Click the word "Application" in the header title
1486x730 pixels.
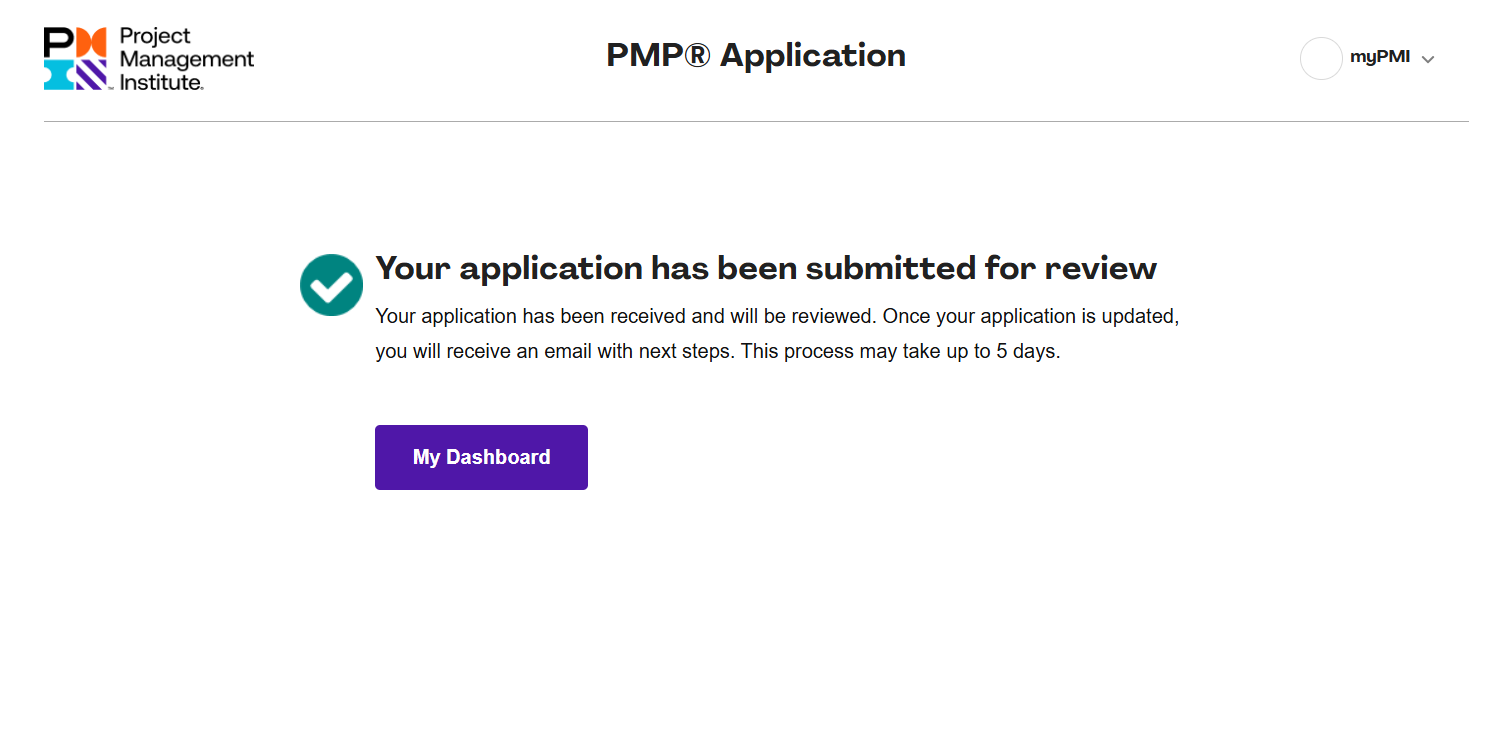point(812,55)
